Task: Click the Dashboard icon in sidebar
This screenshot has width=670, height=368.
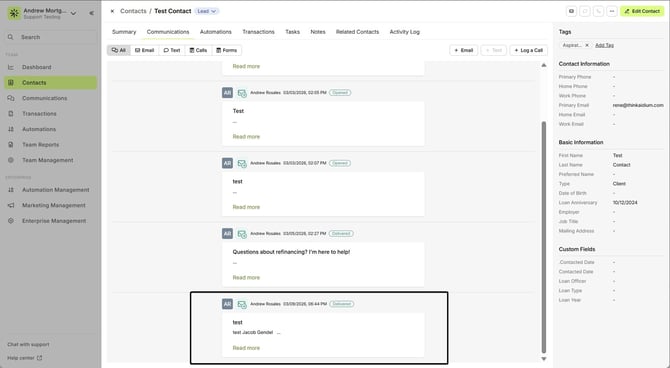Action: (x=11, y=67)
